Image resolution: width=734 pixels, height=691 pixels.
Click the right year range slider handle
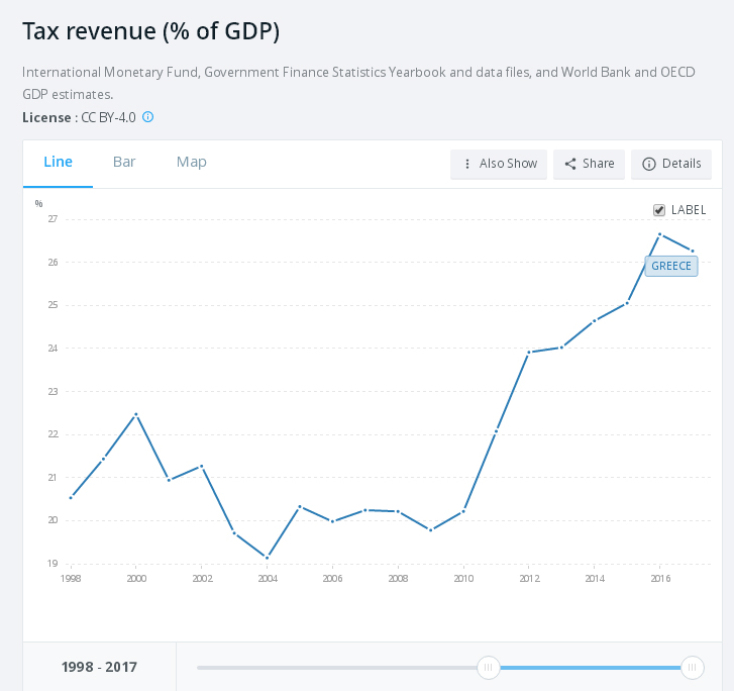click(x=692, y=667)
